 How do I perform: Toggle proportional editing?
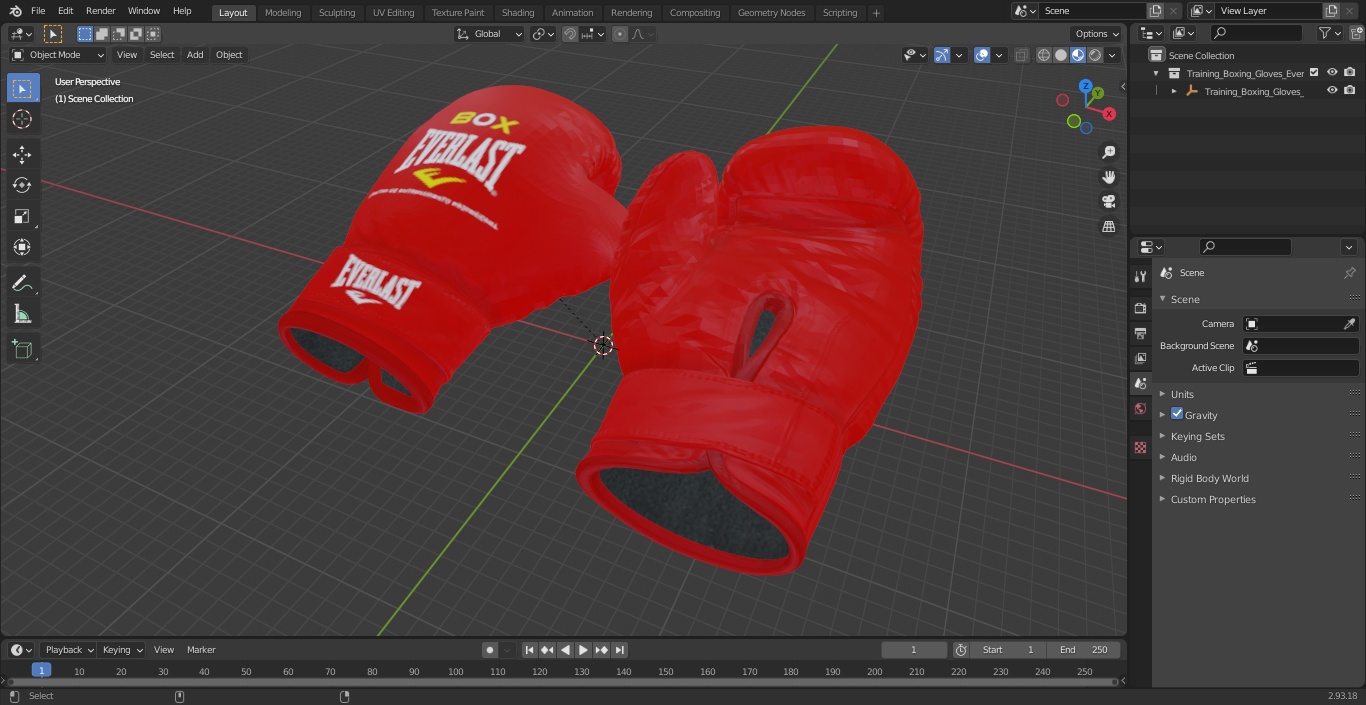click(x=620, y=34)
